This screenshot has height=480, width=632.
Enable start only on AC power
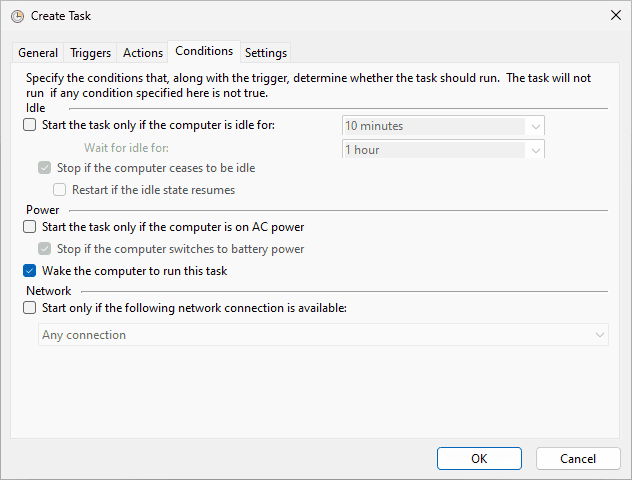tap(30, 227)
